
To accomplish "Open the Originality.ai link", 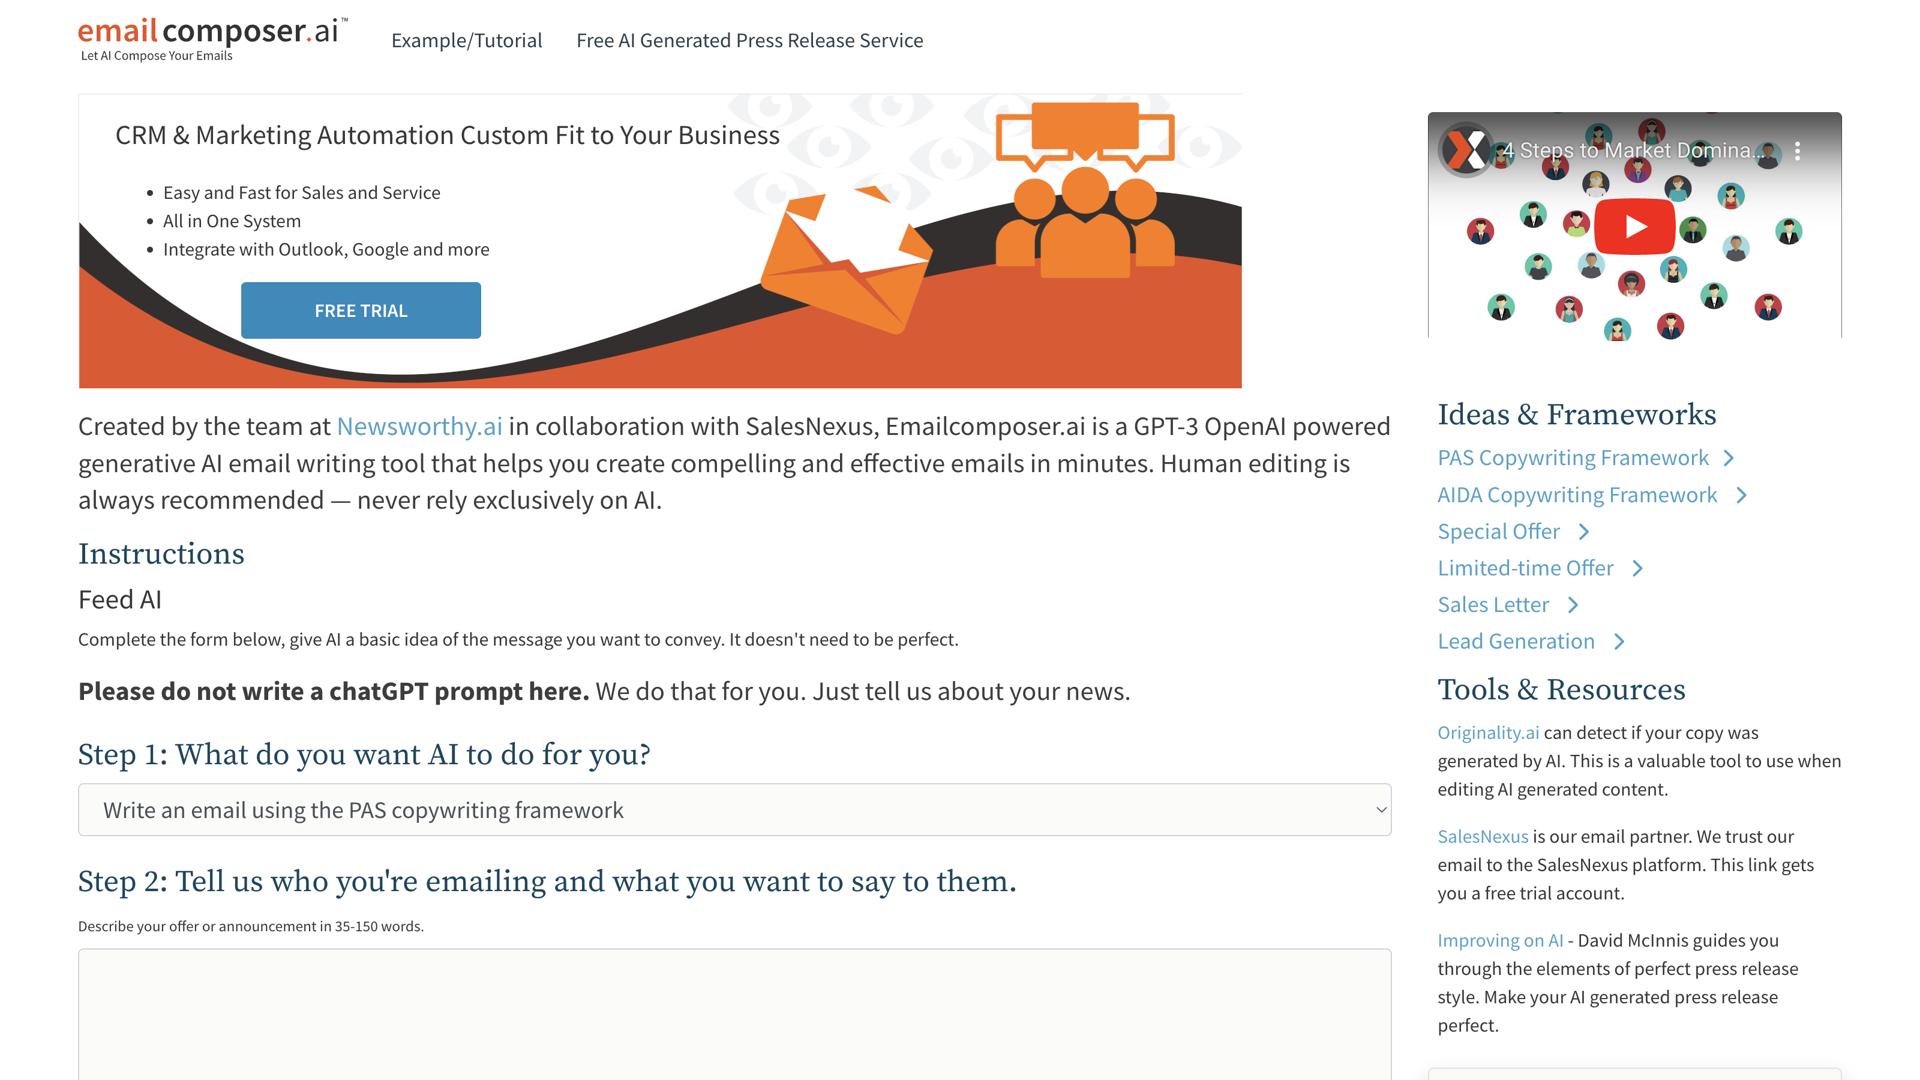I will (1488, 732).
